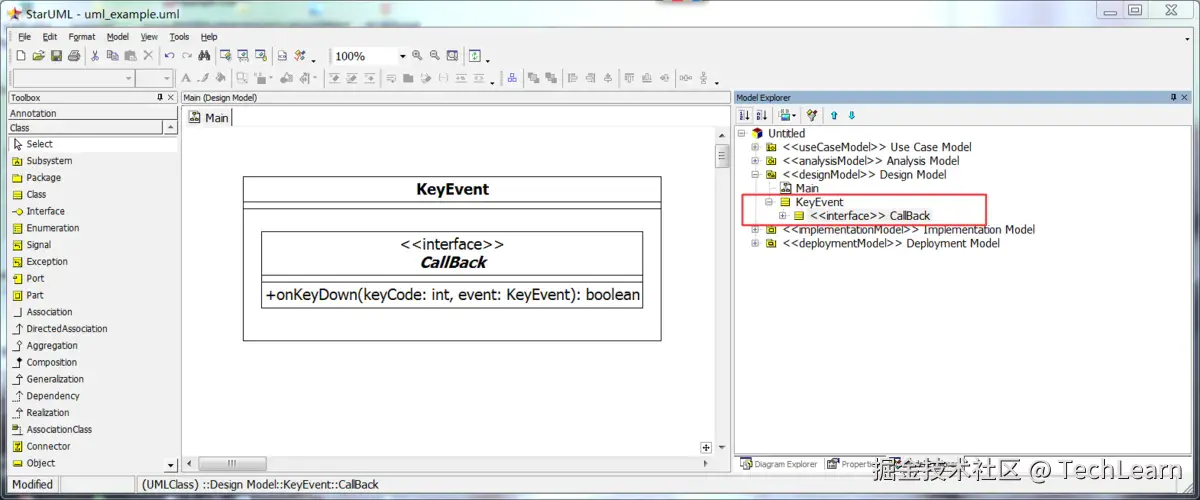This screenshot has width=1200, height=500.
Task: Activate the Select pointer tool
Action: pyautogui.click(x=94, y=144)
